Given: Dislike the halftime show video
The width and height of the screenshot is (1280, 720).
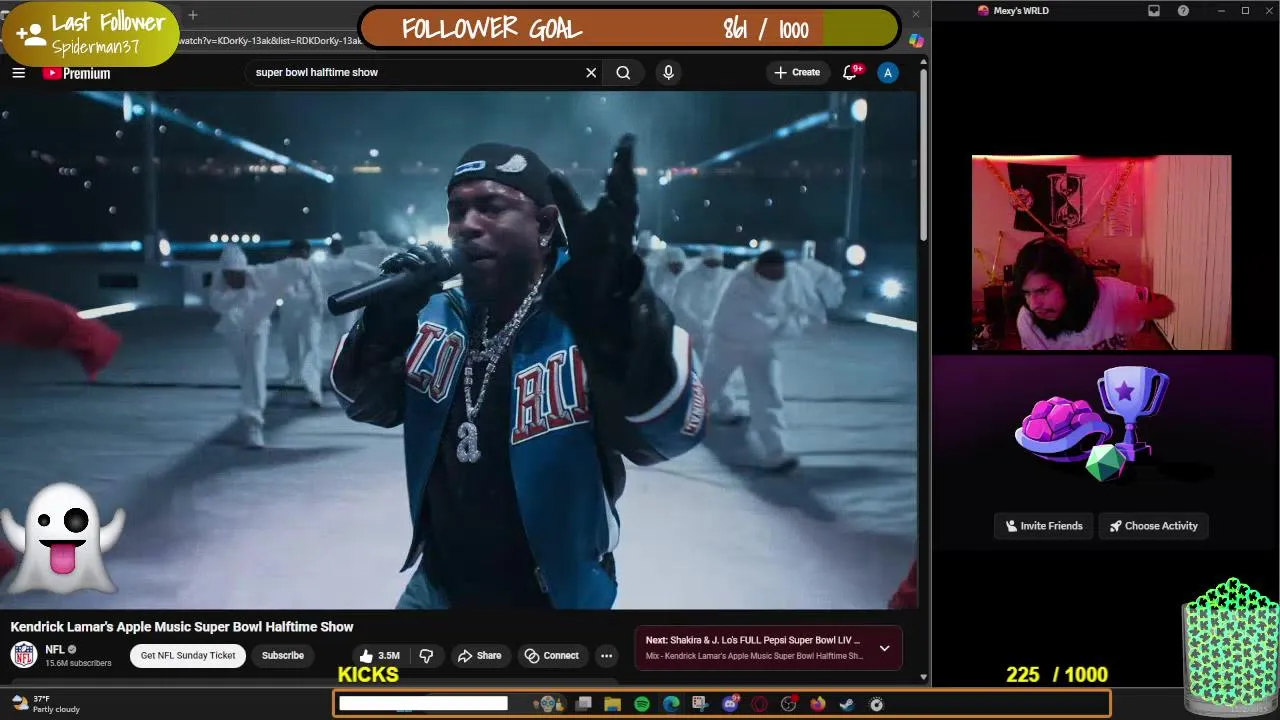Looking at the screenshot, I should coord(426,656).
